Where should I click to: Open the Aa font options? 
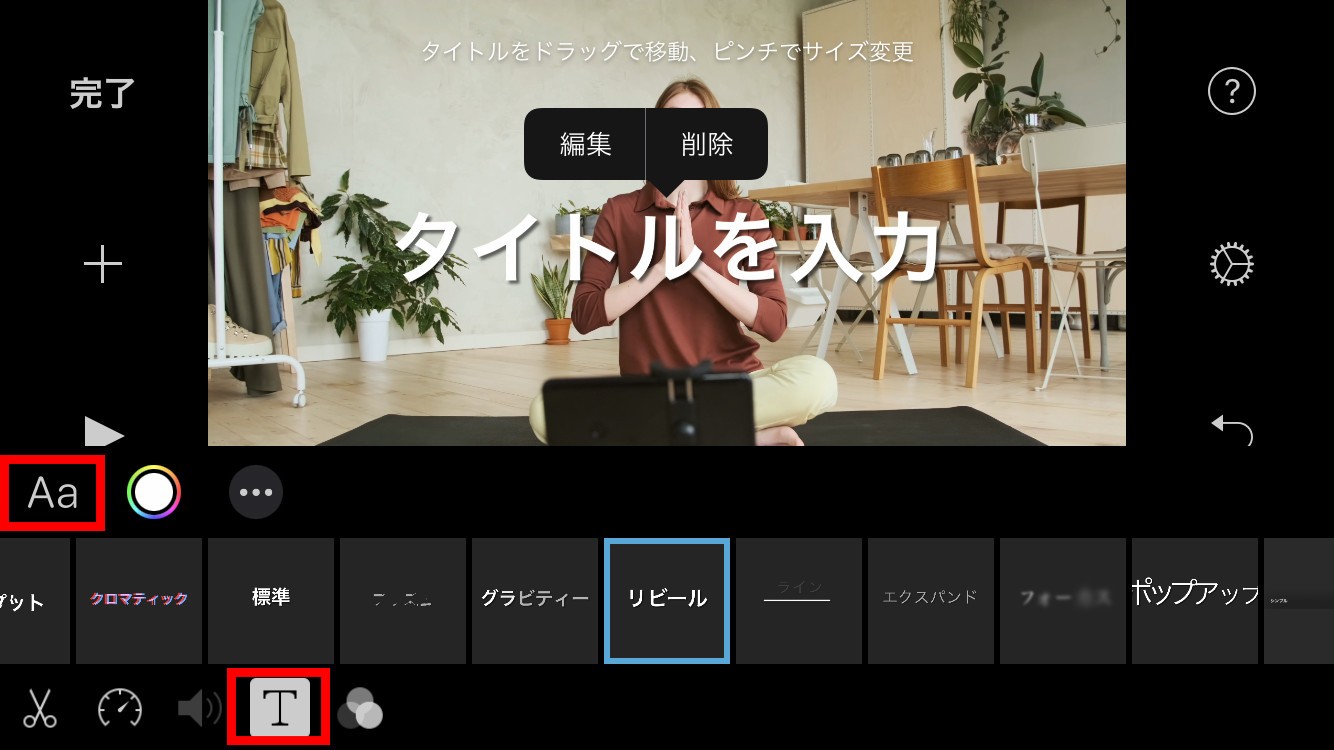tap(53, 493)
